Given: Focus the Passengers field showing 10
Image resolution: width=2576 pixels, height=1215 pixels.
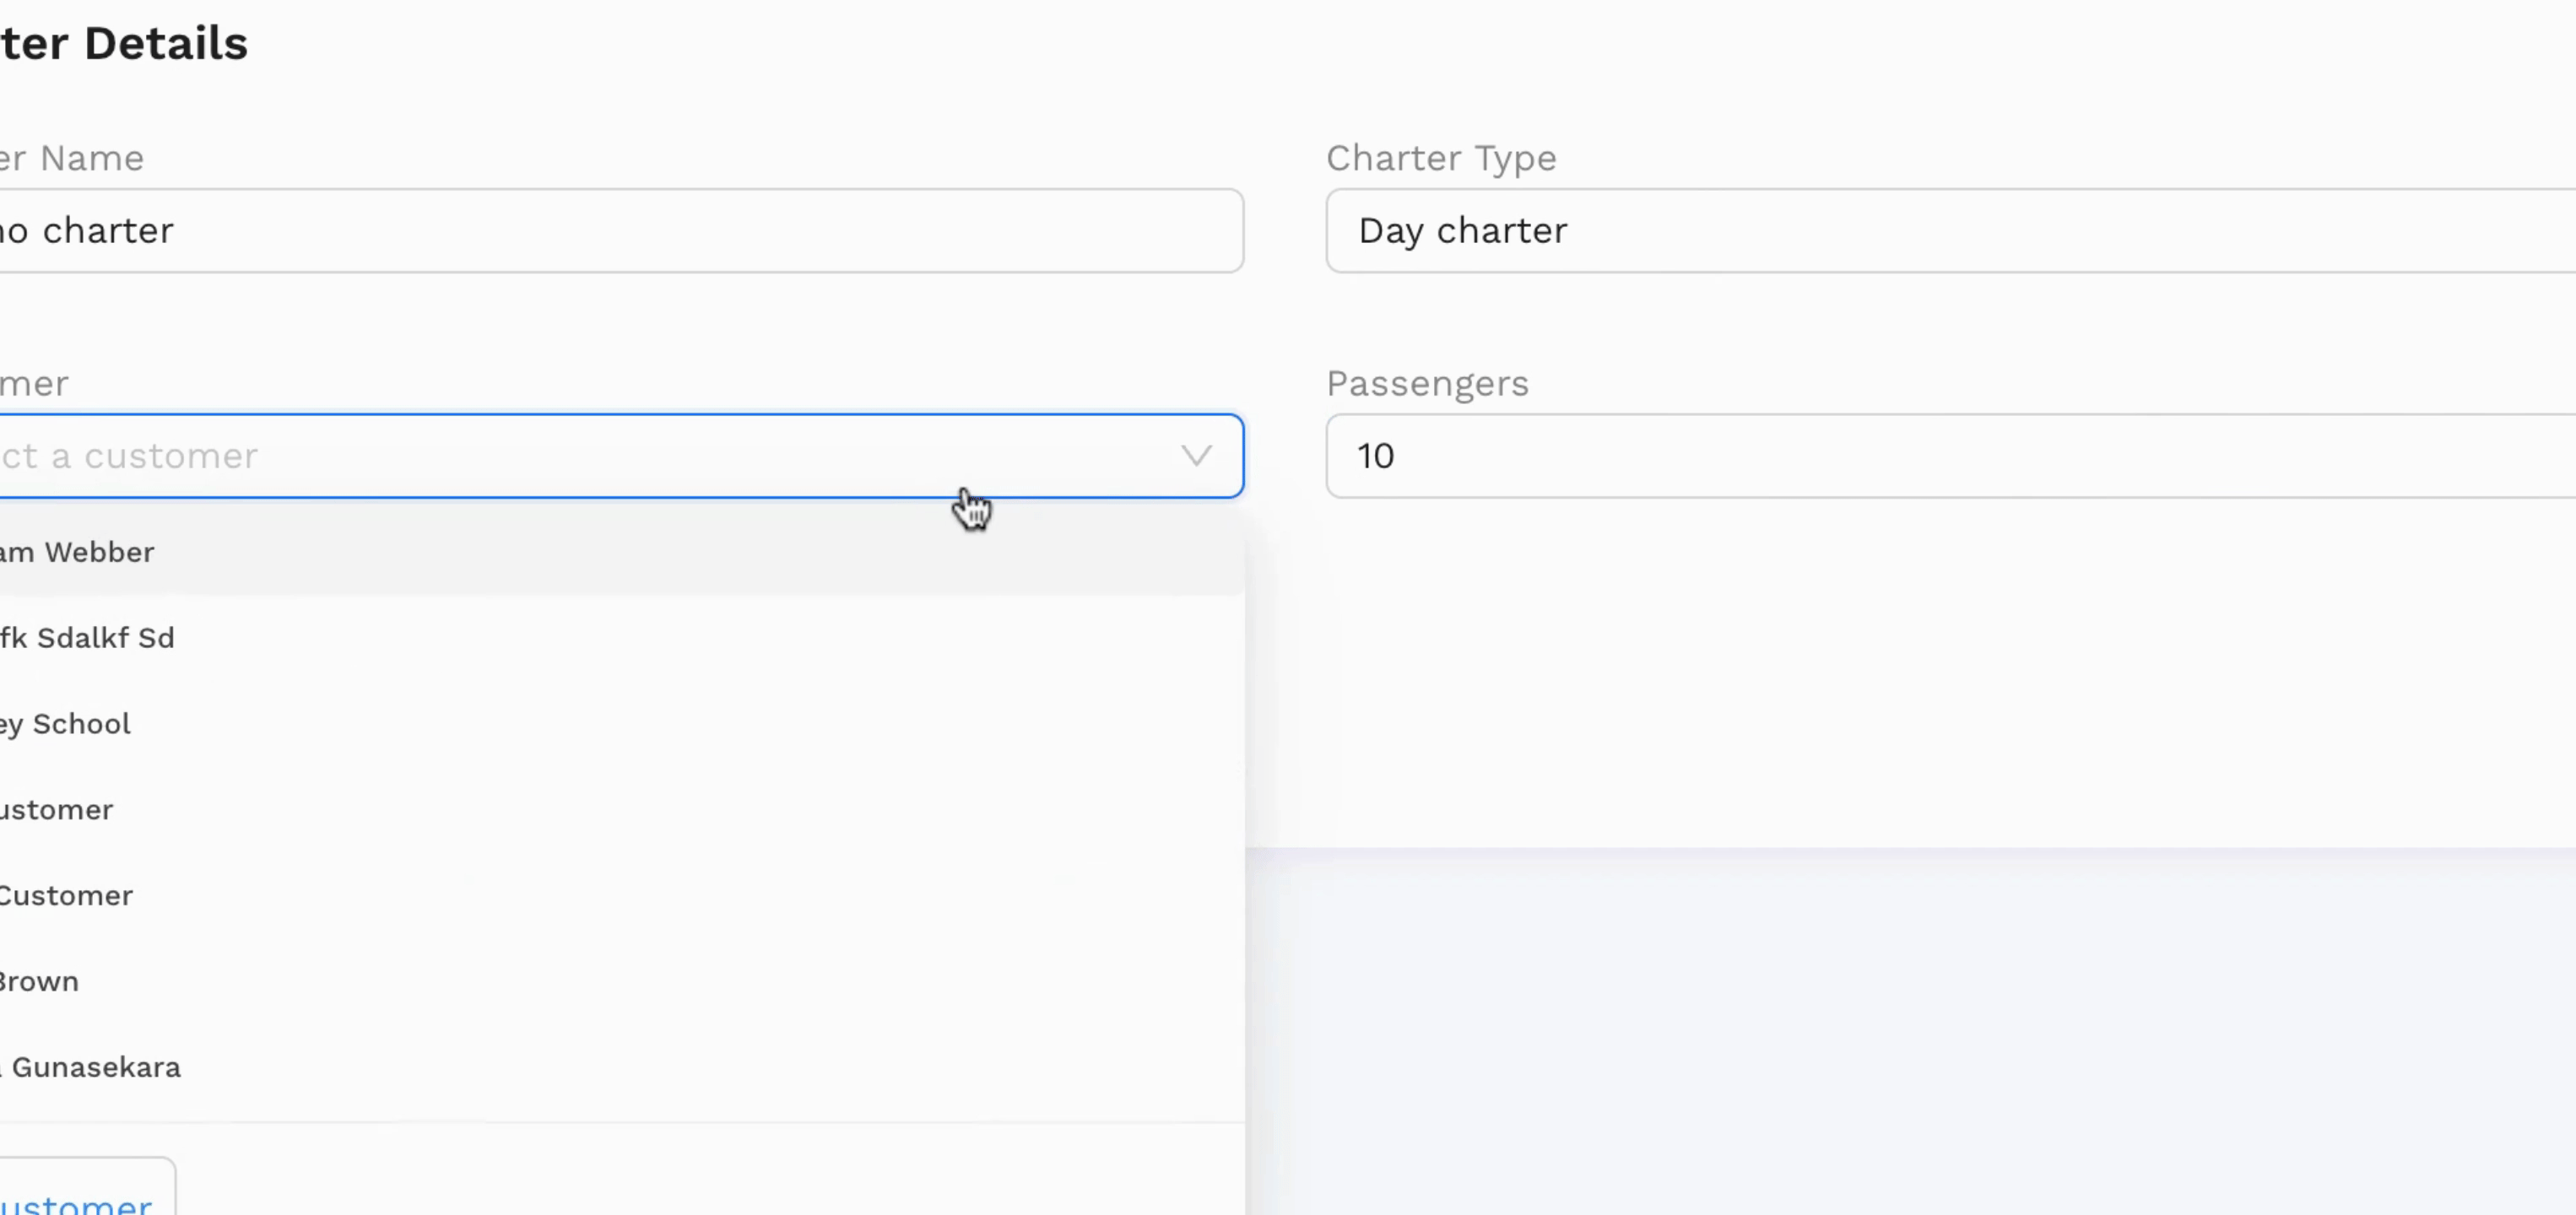Looking at the screenshot, I should [1951, 456].
